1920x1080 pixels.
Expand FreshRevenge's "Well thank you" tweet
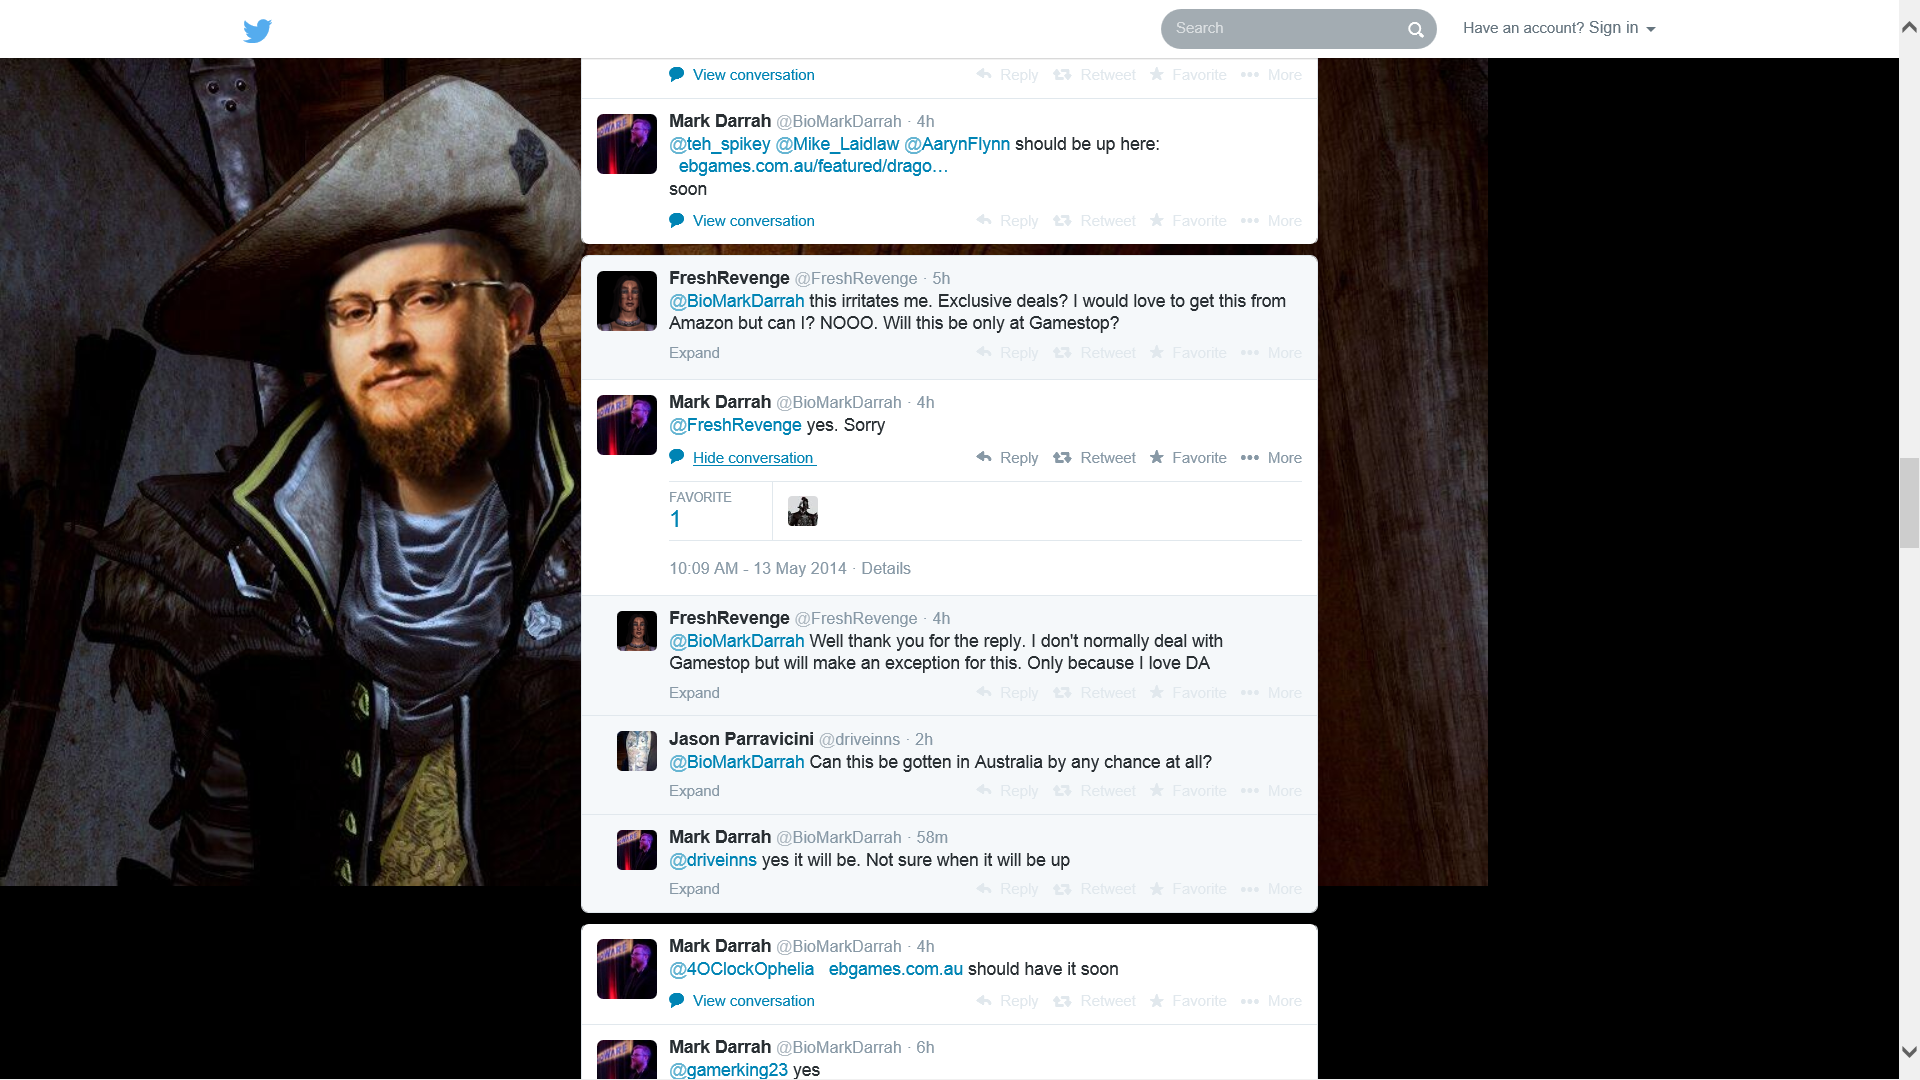(x=694, y=693)
